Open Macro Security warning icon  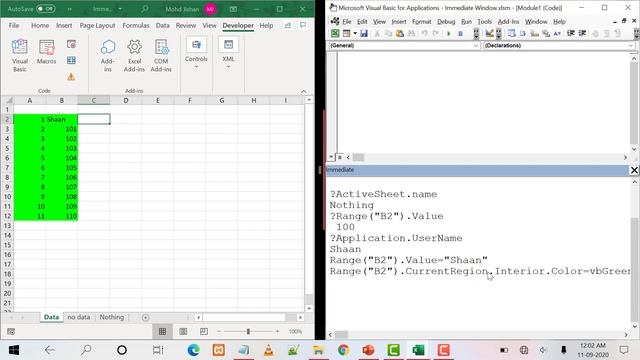71,77
